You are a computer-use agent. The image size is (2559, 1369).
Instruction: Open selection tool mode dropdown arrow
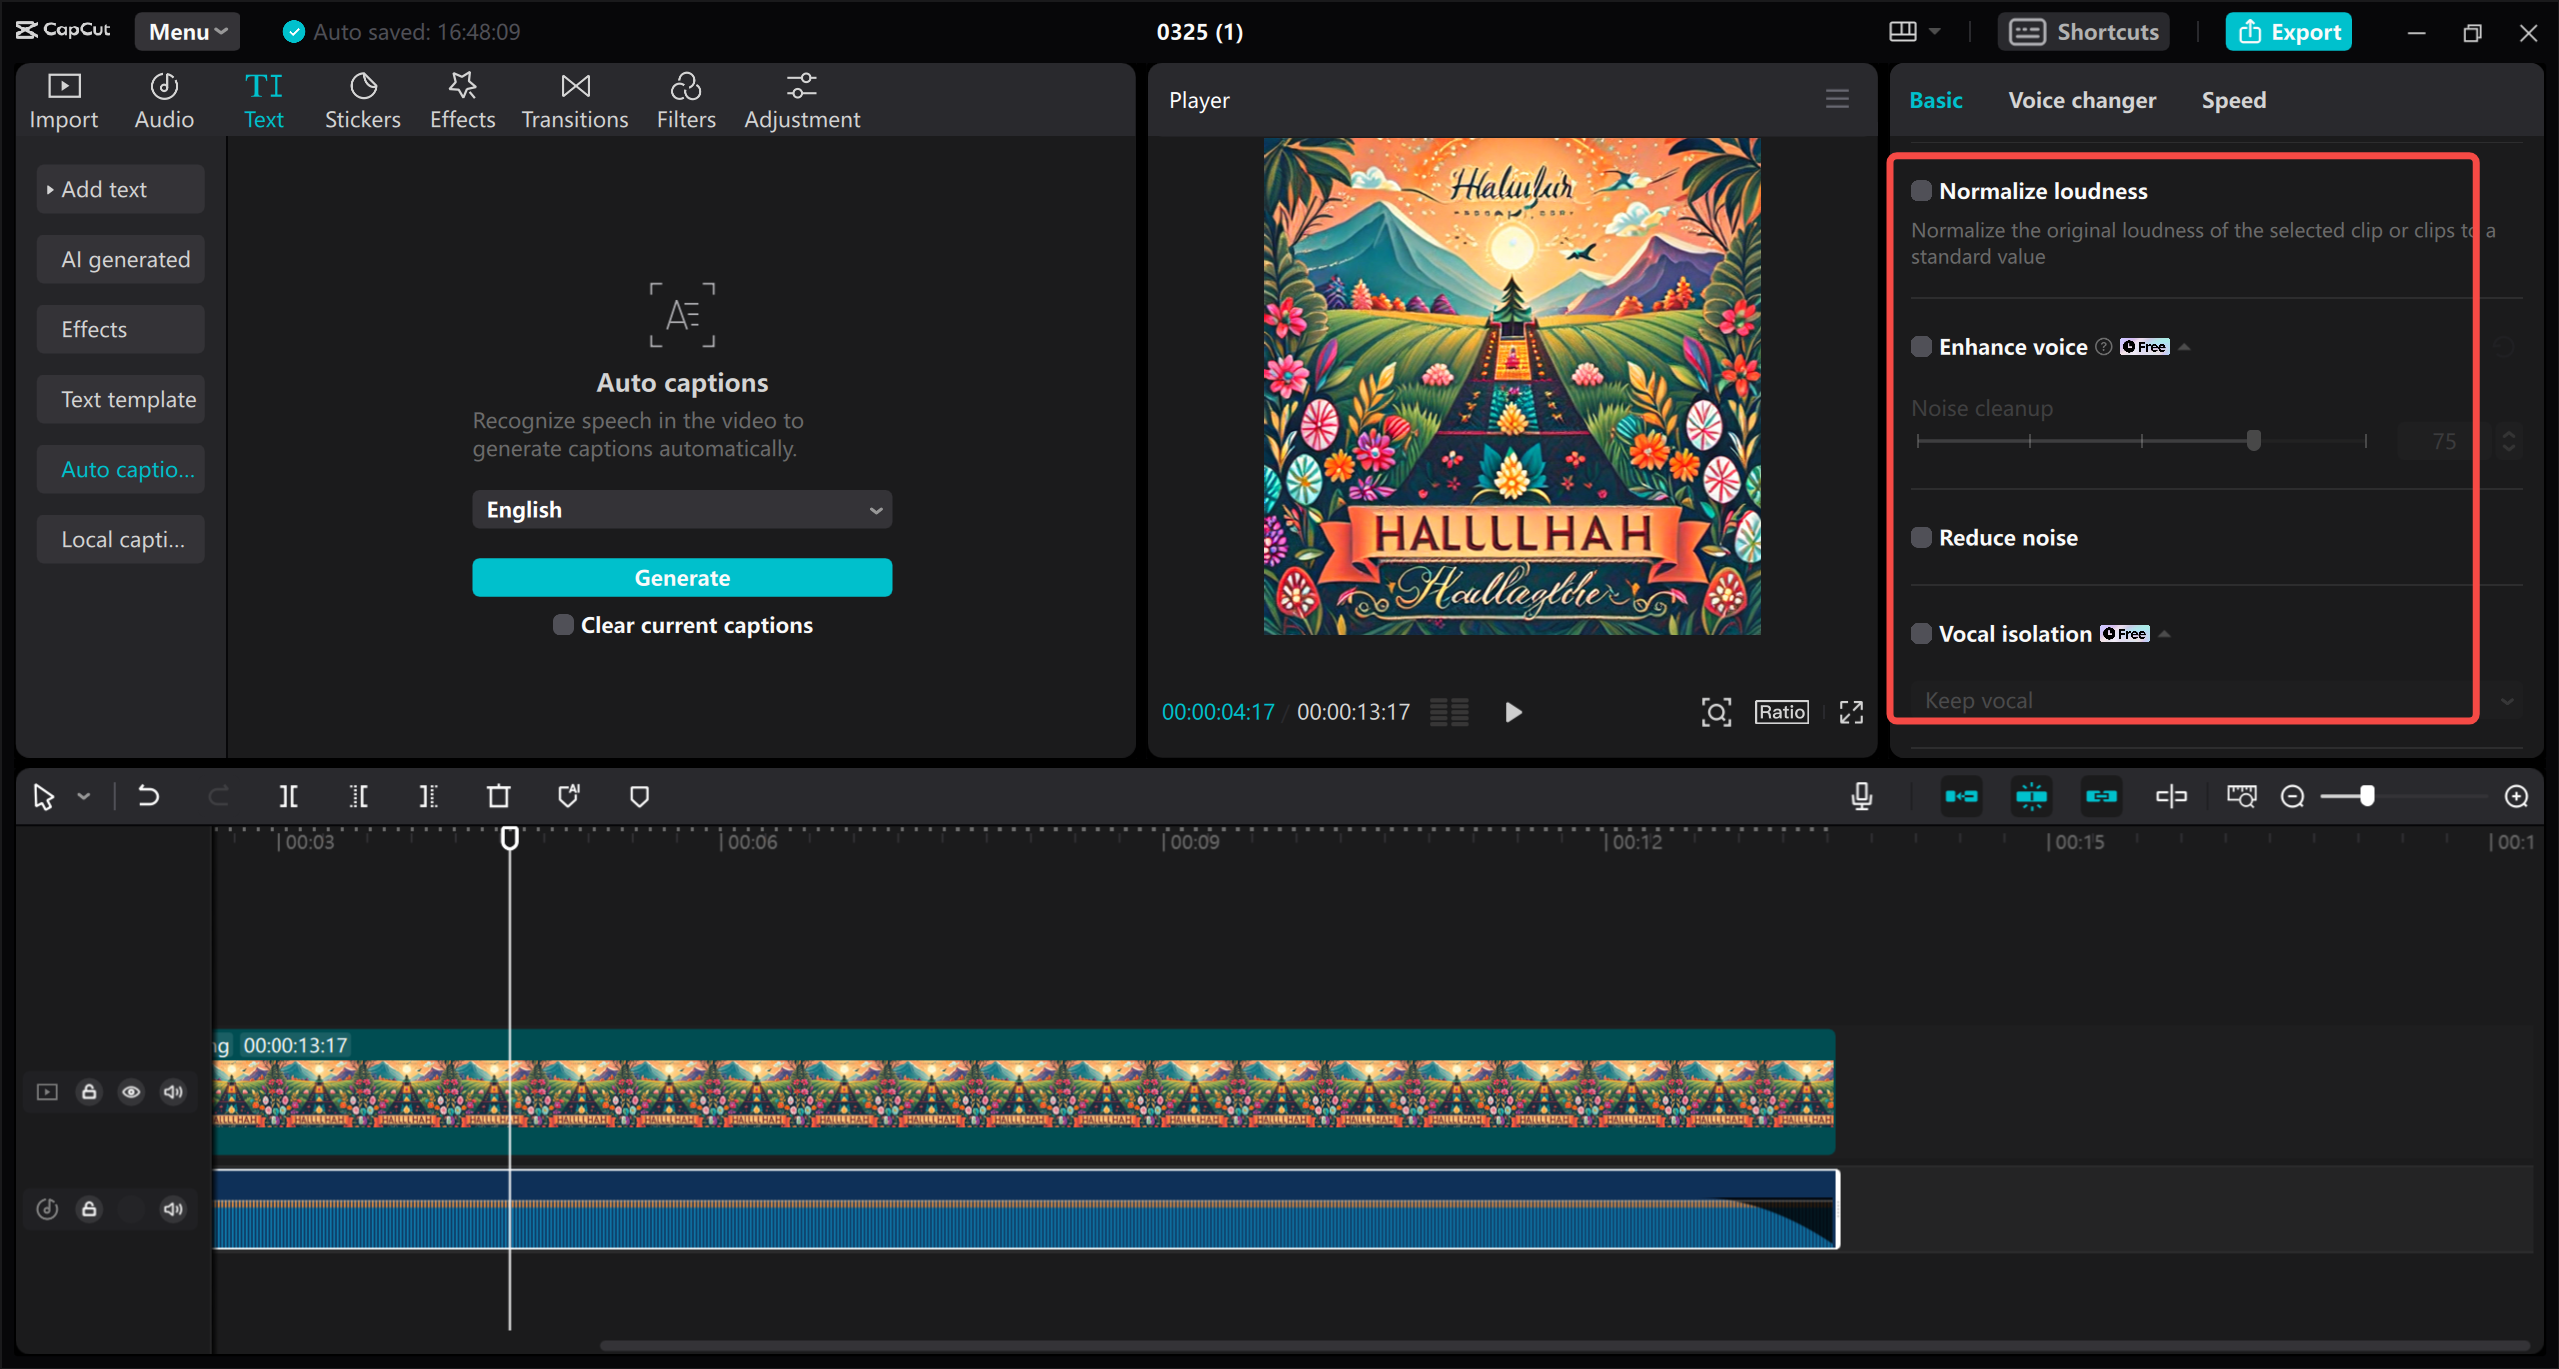coord(84,797)
